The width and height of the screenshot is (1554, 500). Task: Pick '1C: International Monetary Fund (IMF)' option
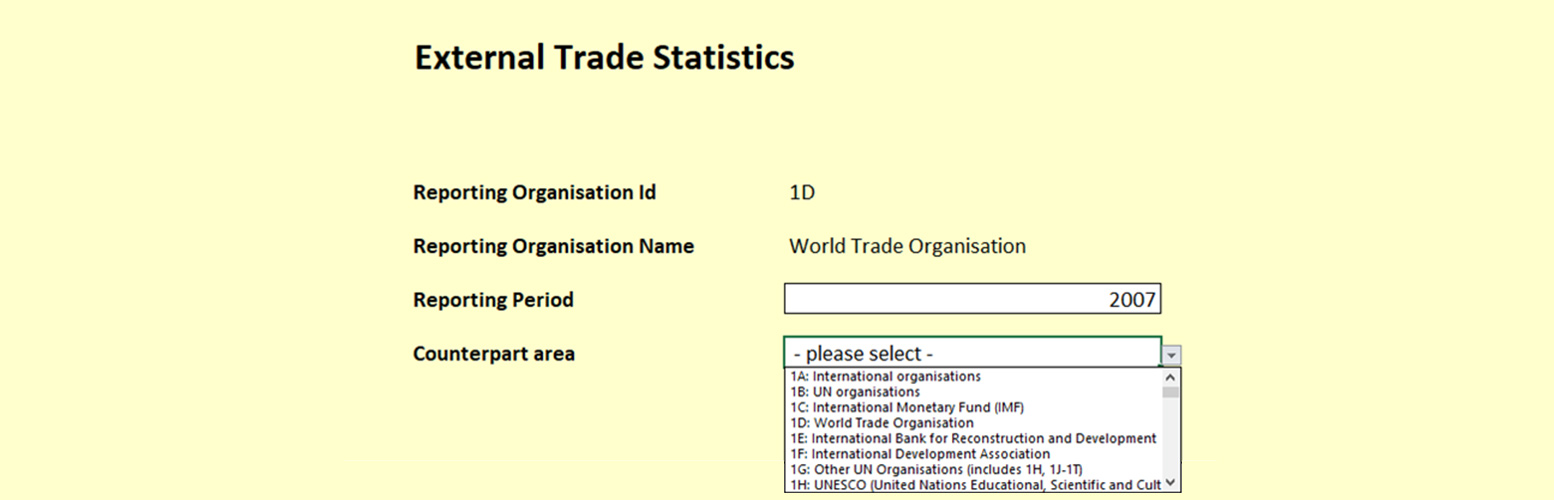click(x=907, y=408)
